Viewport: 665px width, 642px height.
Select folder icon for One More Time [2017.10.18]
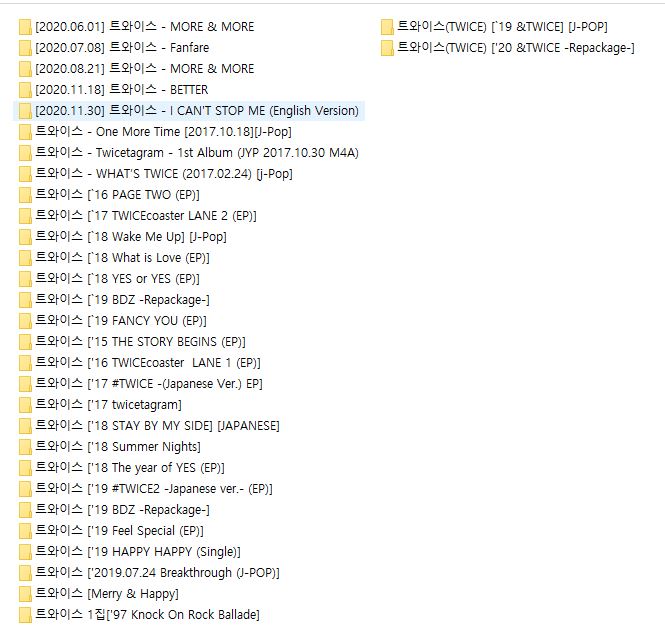25,132
